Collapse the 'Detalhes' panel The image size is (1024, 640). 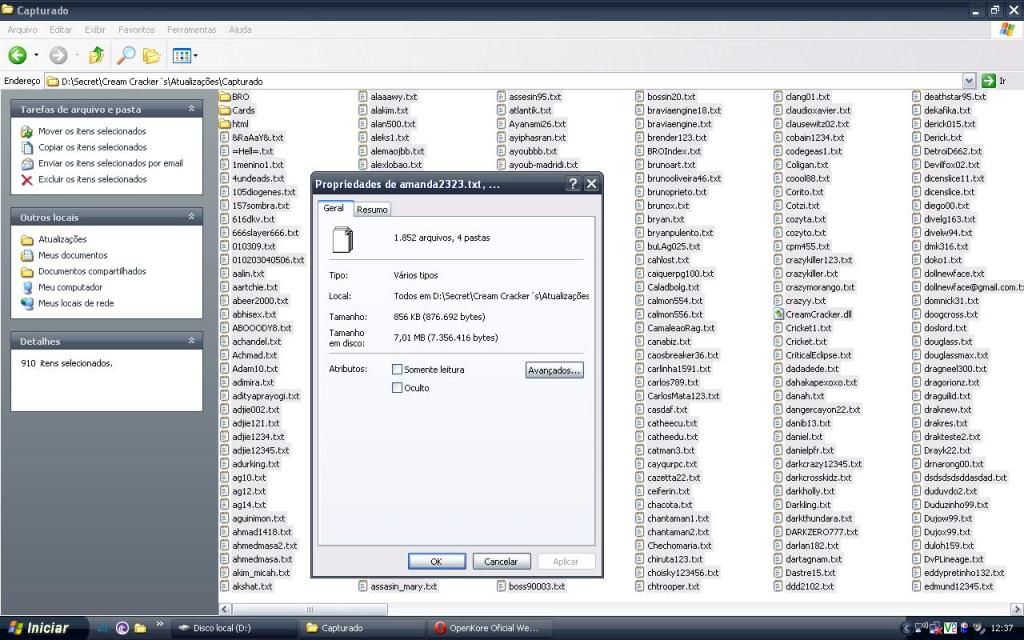pyautogui.click(x=191, y=341)
